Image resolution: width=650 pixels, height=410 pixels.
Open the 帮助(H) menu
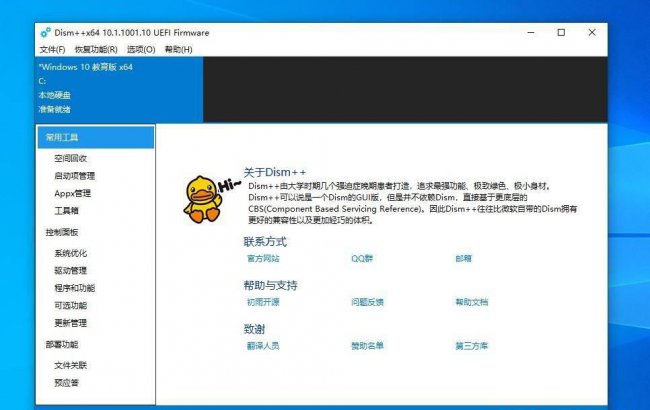coord(178,49)
